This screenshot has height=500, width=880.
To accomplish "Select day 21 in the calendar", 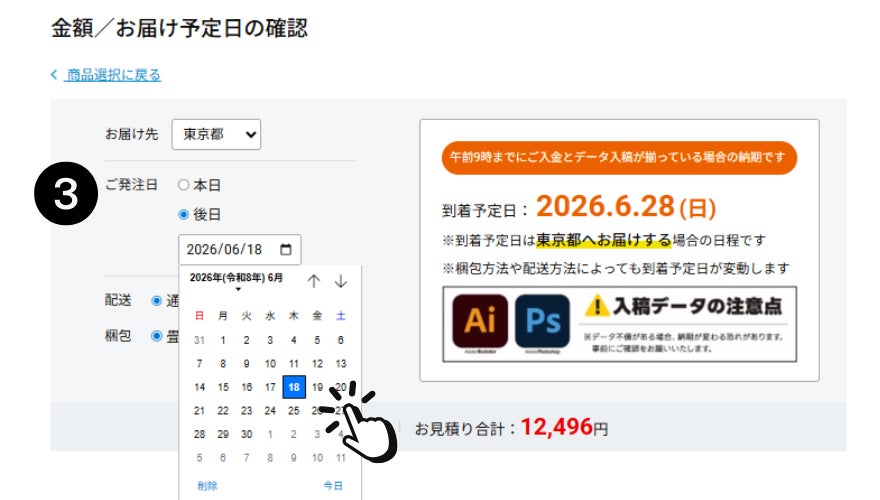I will click(x=199, y=411).
